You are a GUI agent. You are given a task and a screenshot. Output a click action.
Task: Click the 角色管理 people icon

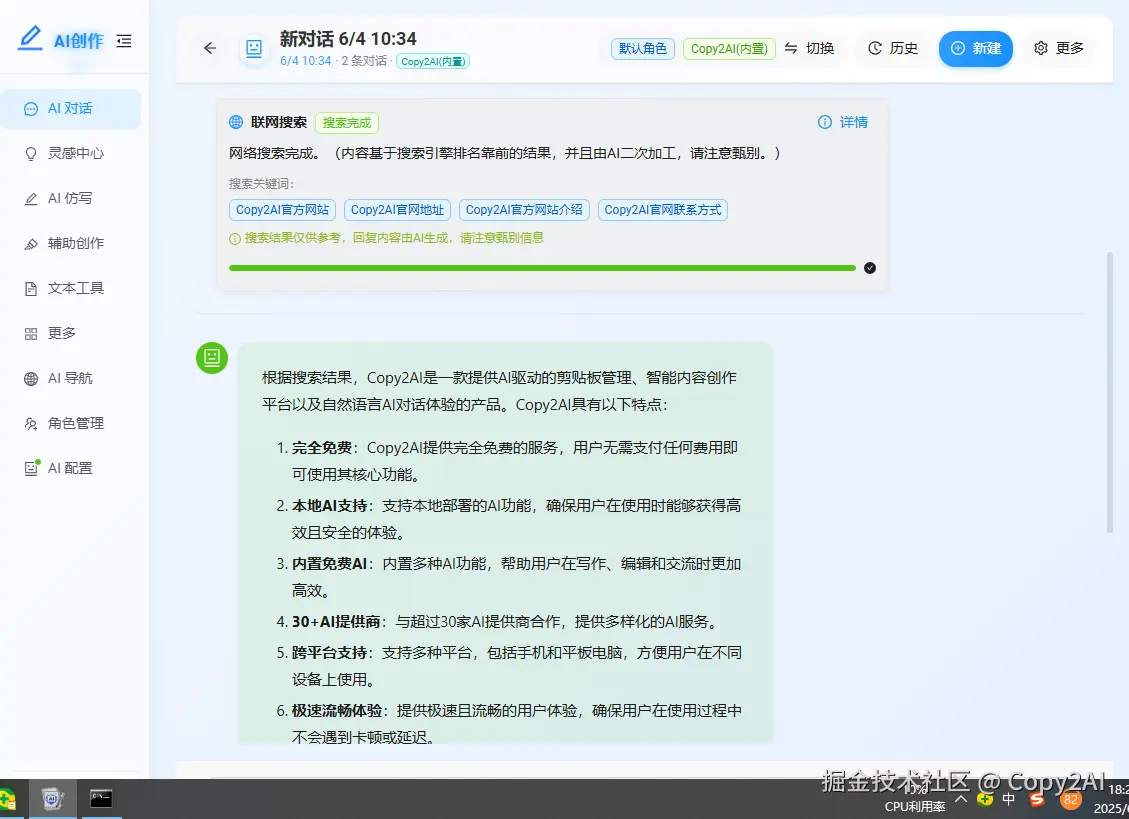pyautogui.click(x=31, y=424)
